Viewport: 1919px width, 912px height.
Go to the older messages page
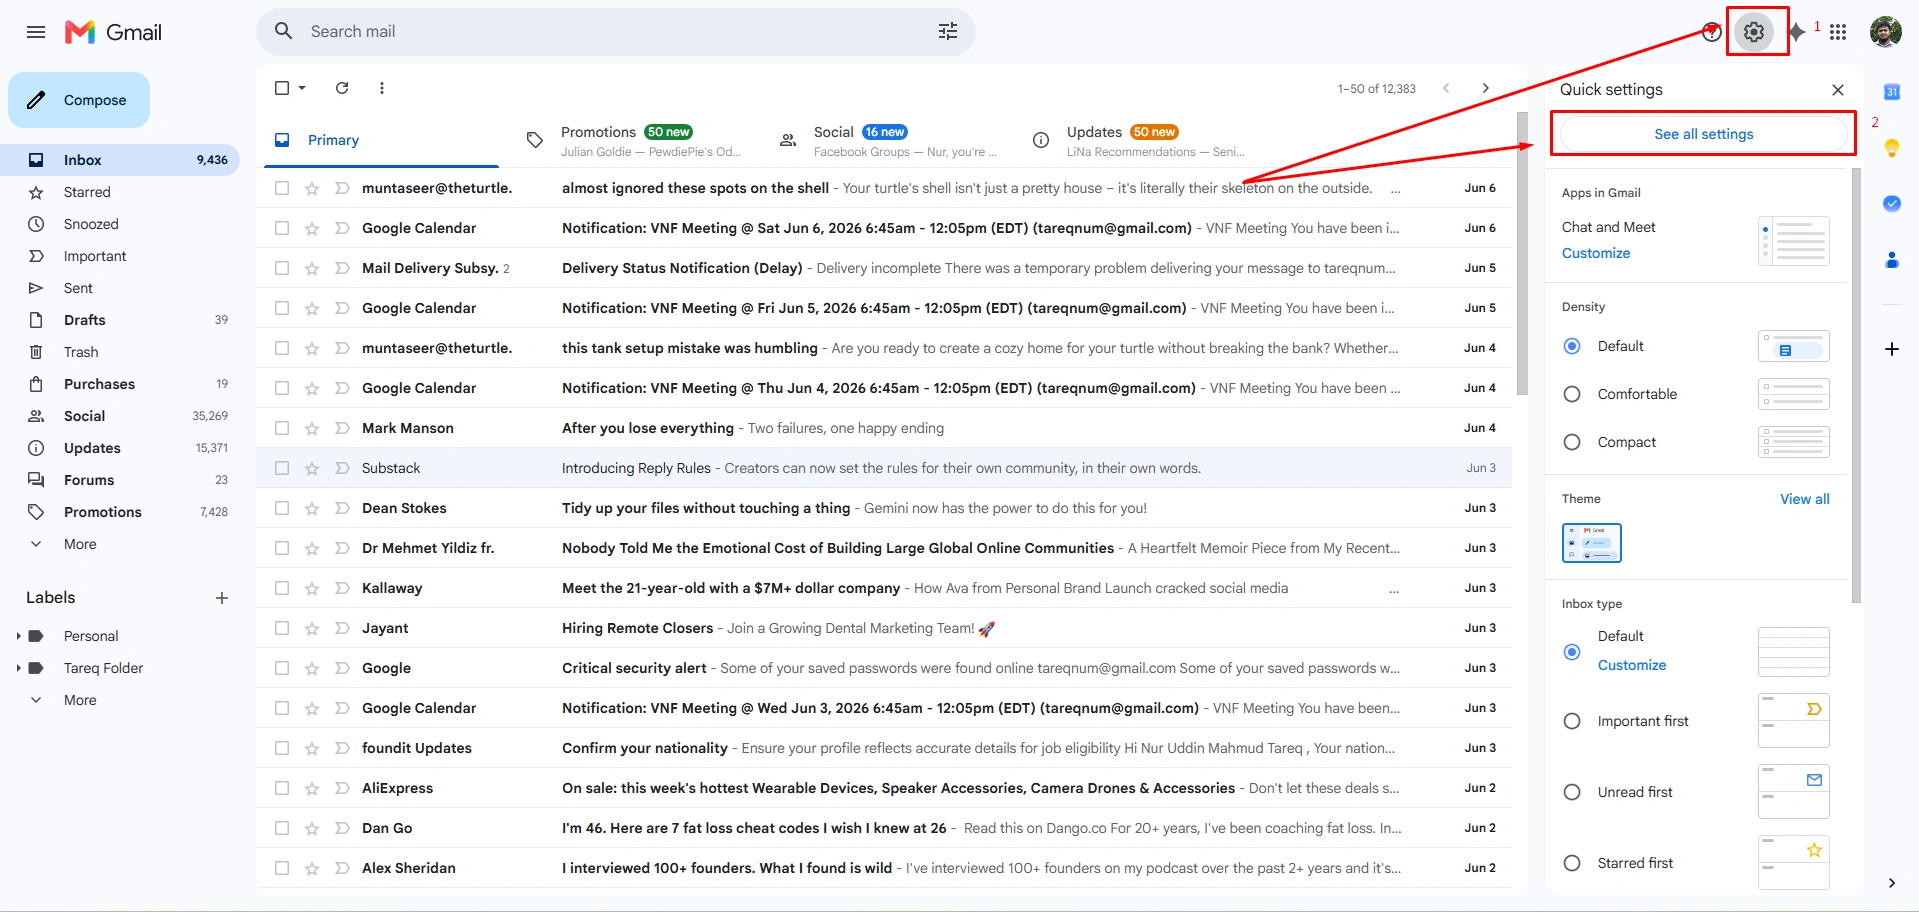pyautogui.click(x=1486, y=88)
